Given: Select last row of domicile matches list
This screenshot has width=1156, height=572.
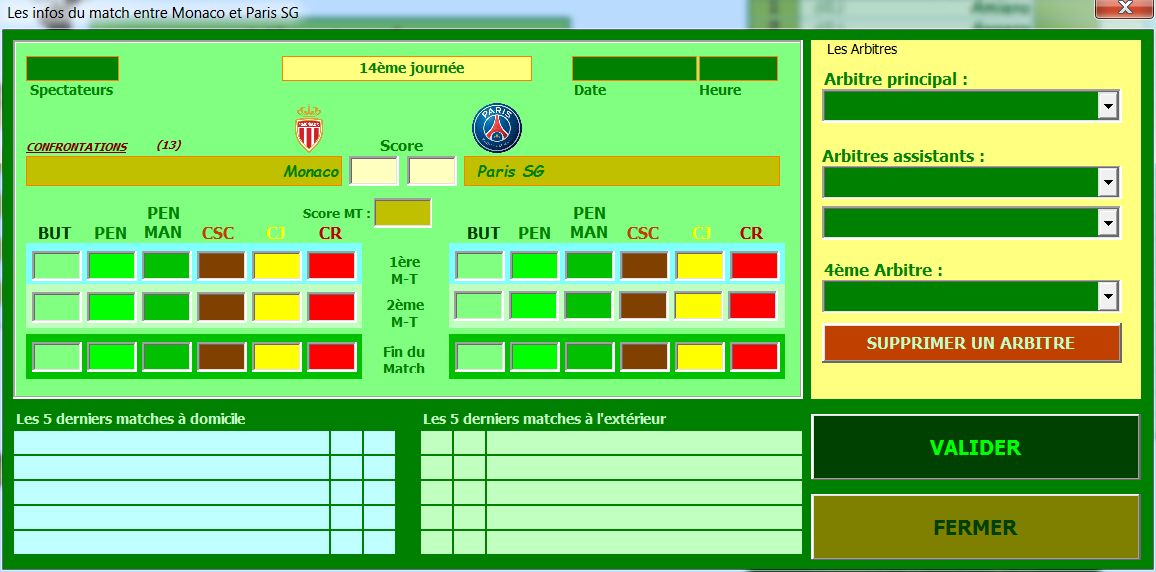Looking at the screenshot, I should click(x=204, y=543).
